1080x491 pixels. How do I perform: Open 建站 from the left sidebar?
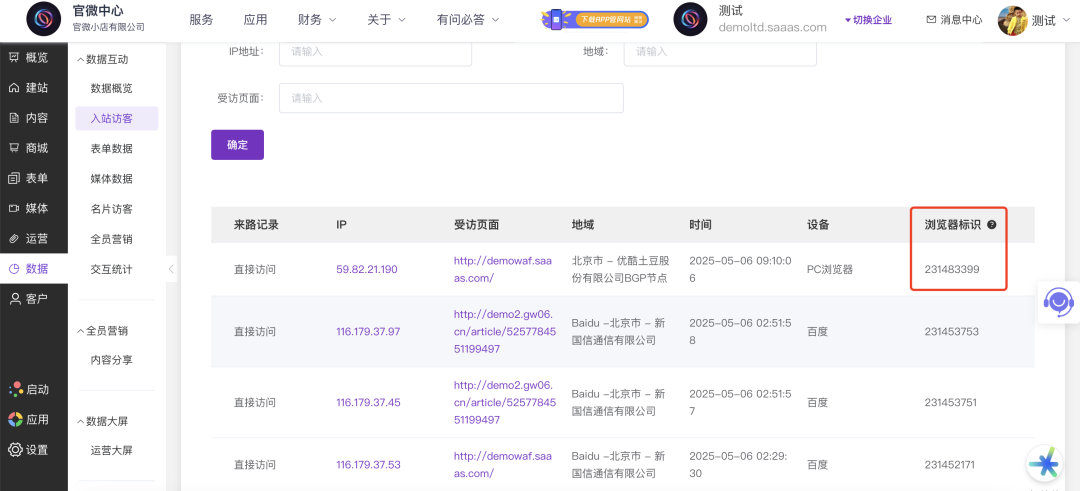click(x=15, y=88)
